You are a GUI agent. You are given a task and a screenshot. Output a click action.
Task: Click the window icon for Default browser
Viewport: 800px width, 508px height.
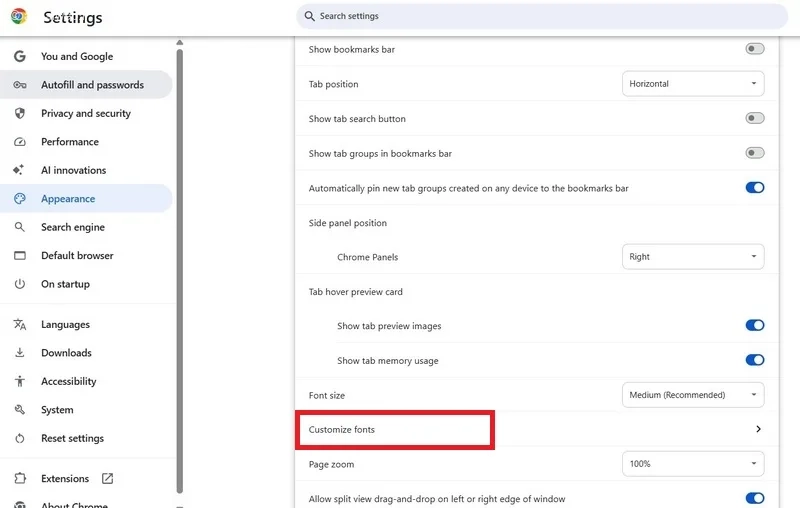(20, 256)
